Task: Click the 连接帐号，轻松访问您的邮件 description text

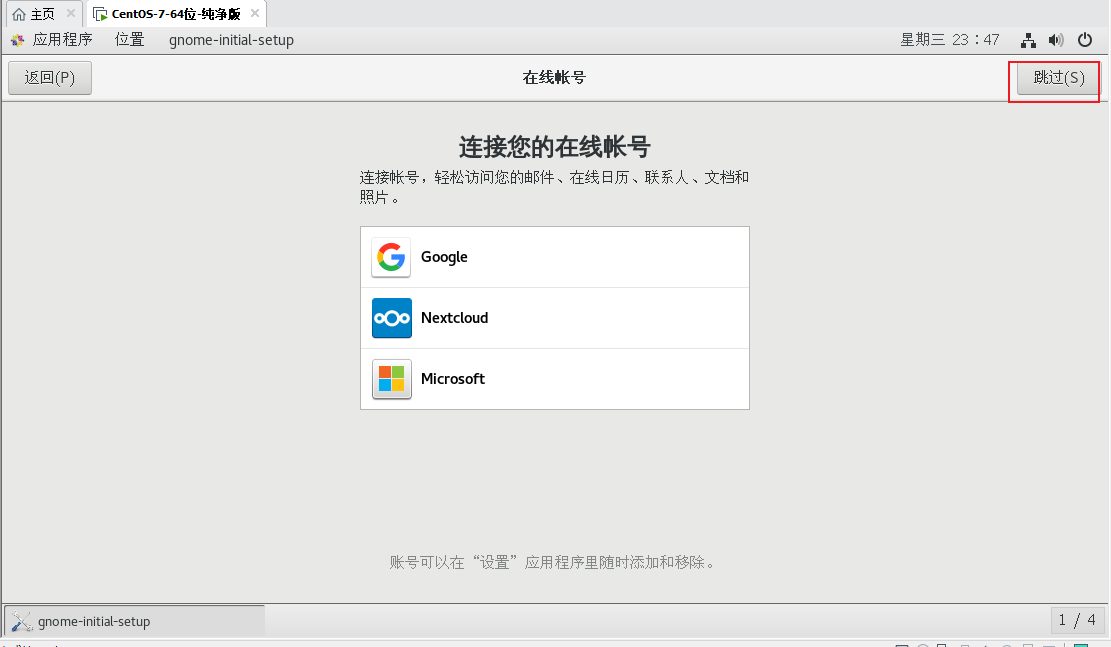Action: [x=554, y=187]
